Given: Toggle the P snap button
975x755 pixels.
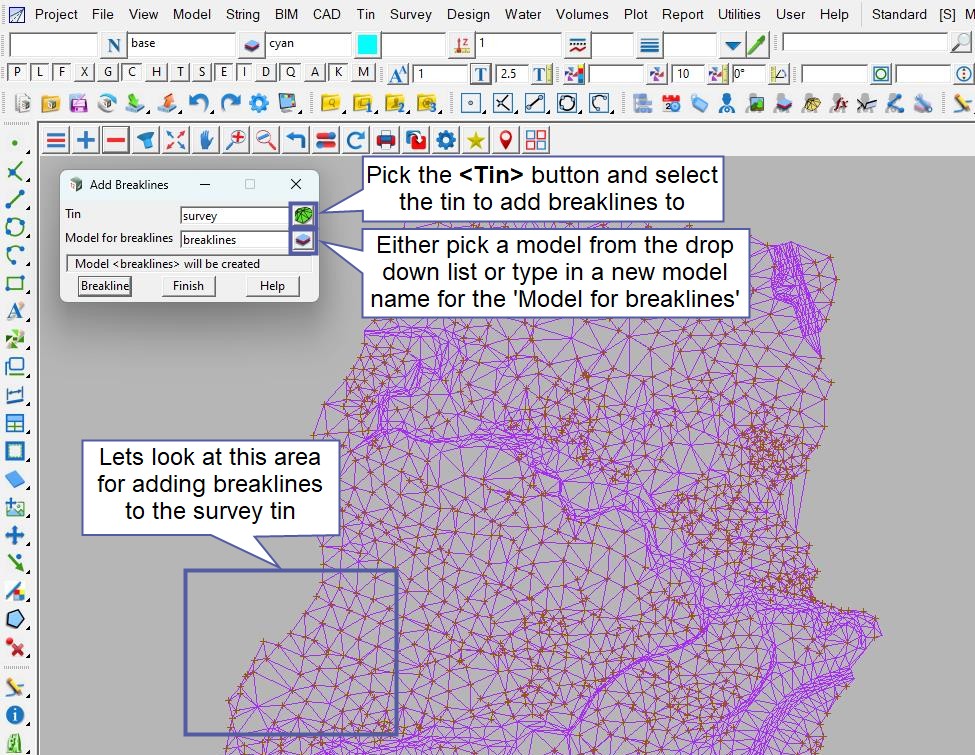Looking at the screenshot, I should (x=17, y=72).
